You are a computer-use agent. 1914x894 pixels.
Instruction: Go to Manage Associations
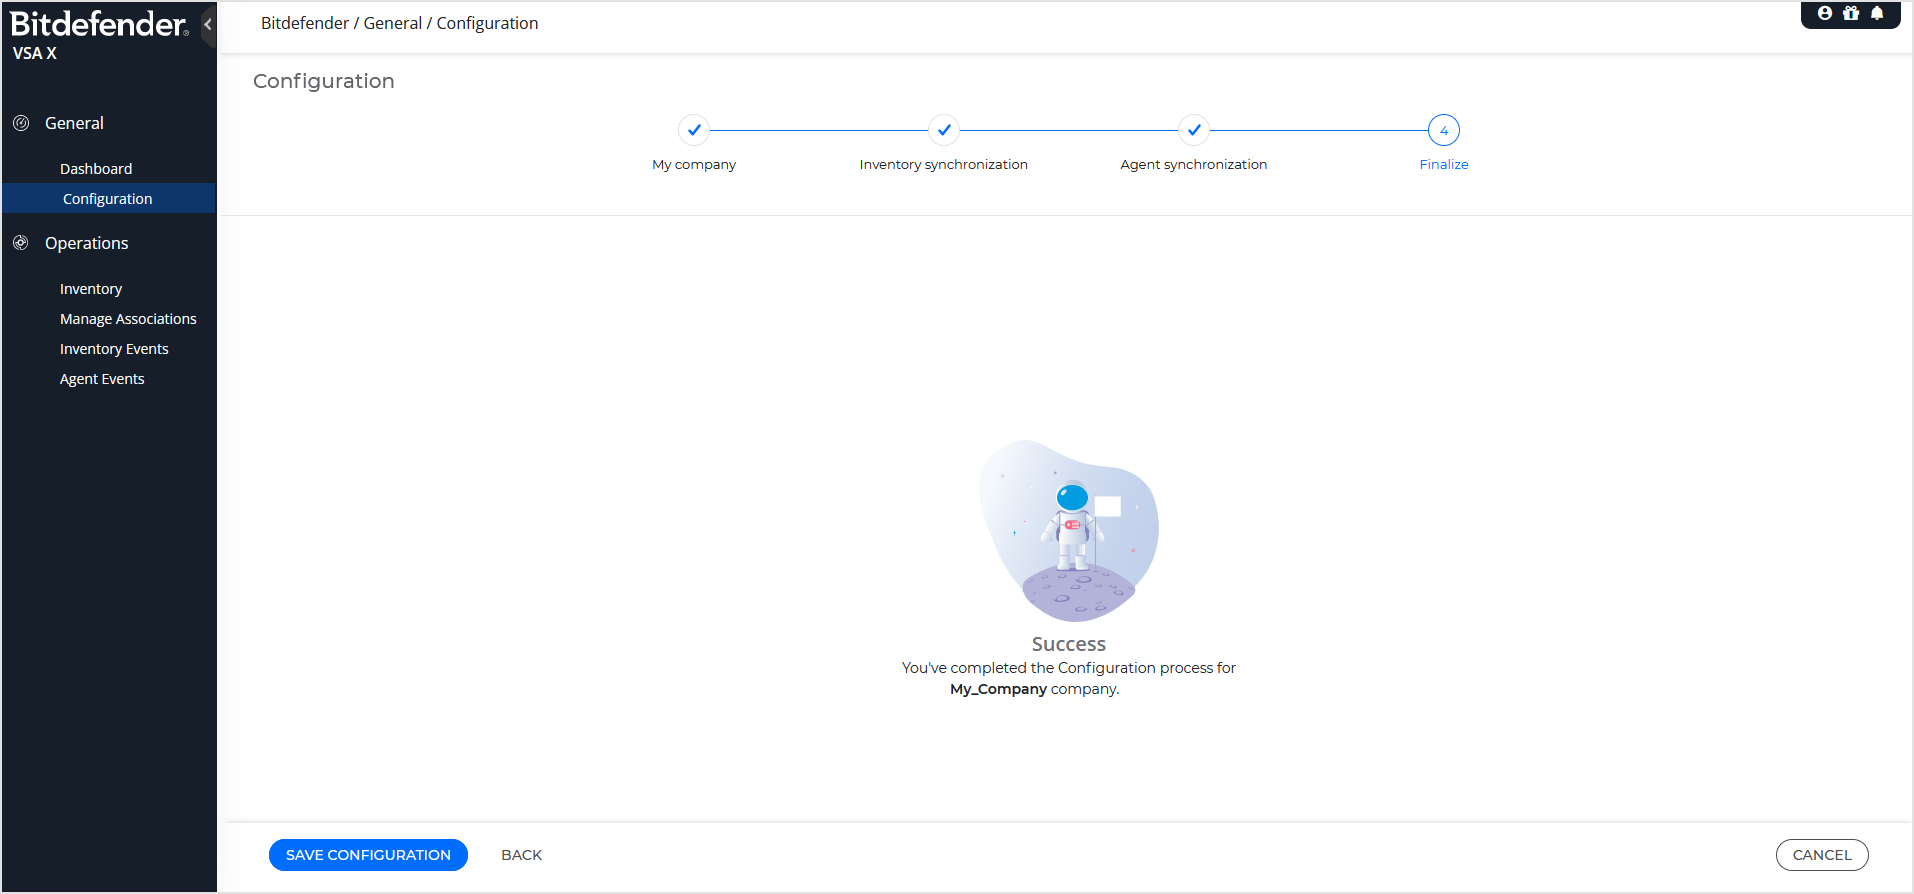pos(128,319)
